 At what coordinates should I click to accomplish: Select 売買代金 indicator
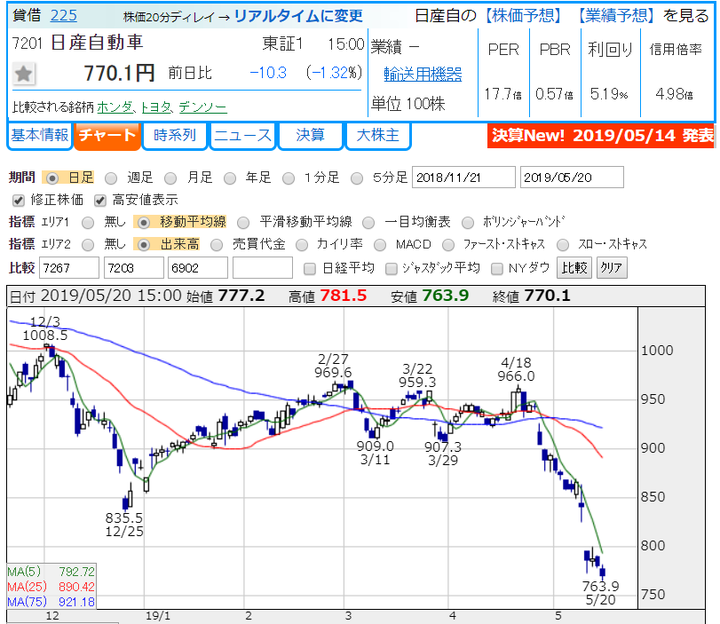216,245
